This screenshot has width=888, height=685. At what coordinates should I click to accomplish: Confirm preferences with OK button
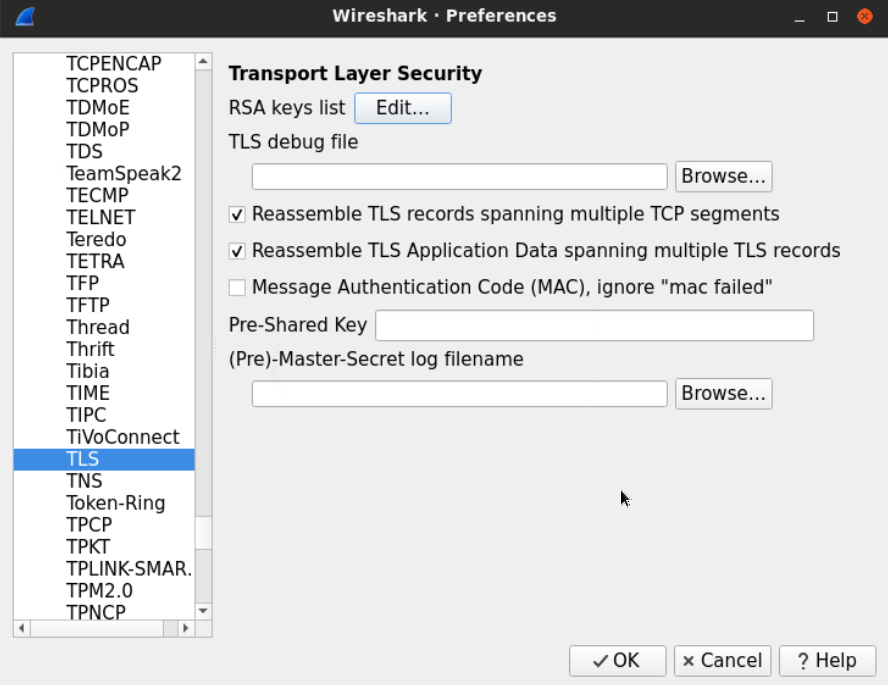tap(617, 660)
